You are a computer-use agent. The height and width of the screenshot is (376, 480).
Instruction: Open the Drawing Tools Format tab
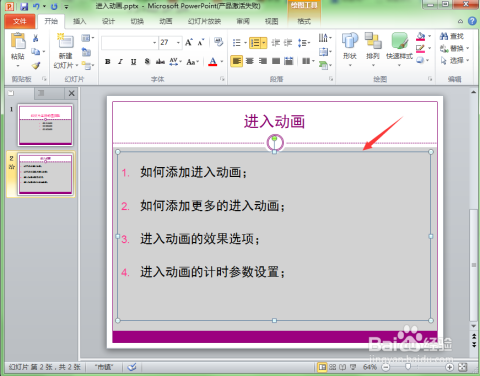(304, 21)
